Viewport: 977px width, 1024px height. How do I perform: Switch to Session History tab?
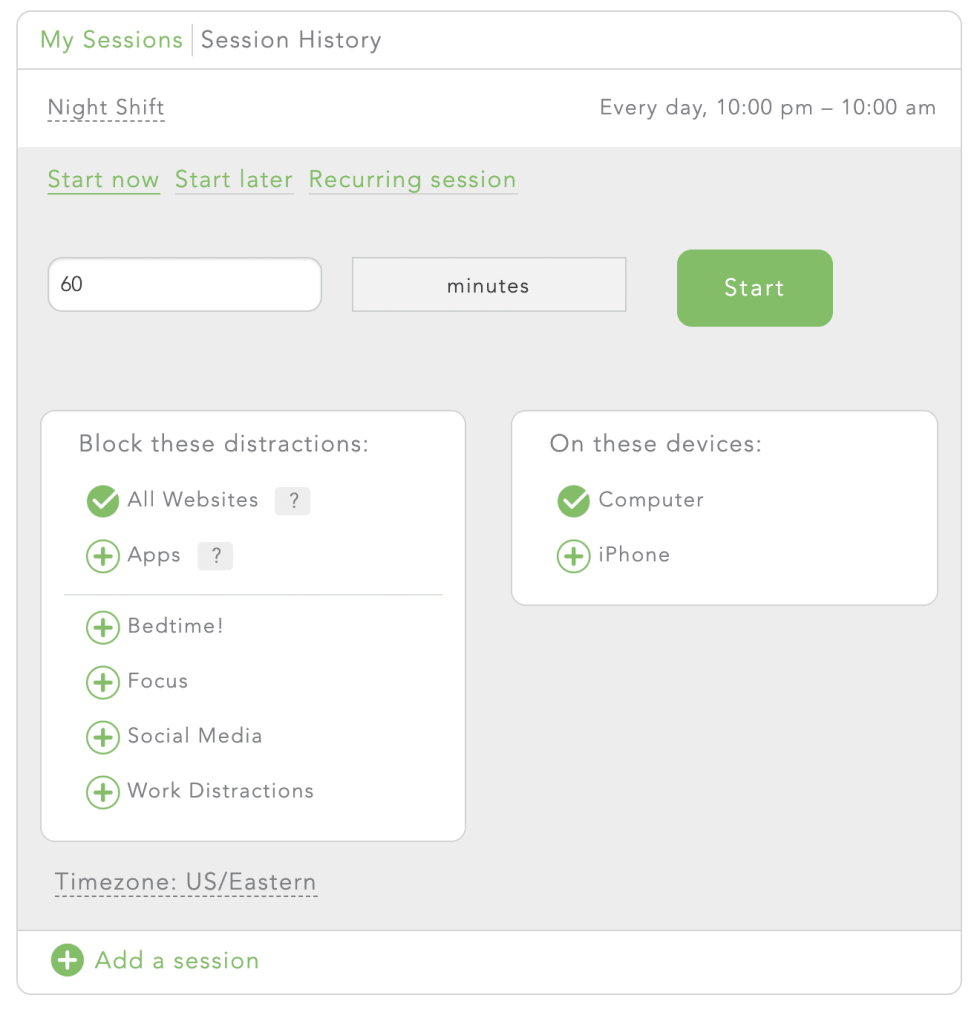click(290, 40)
